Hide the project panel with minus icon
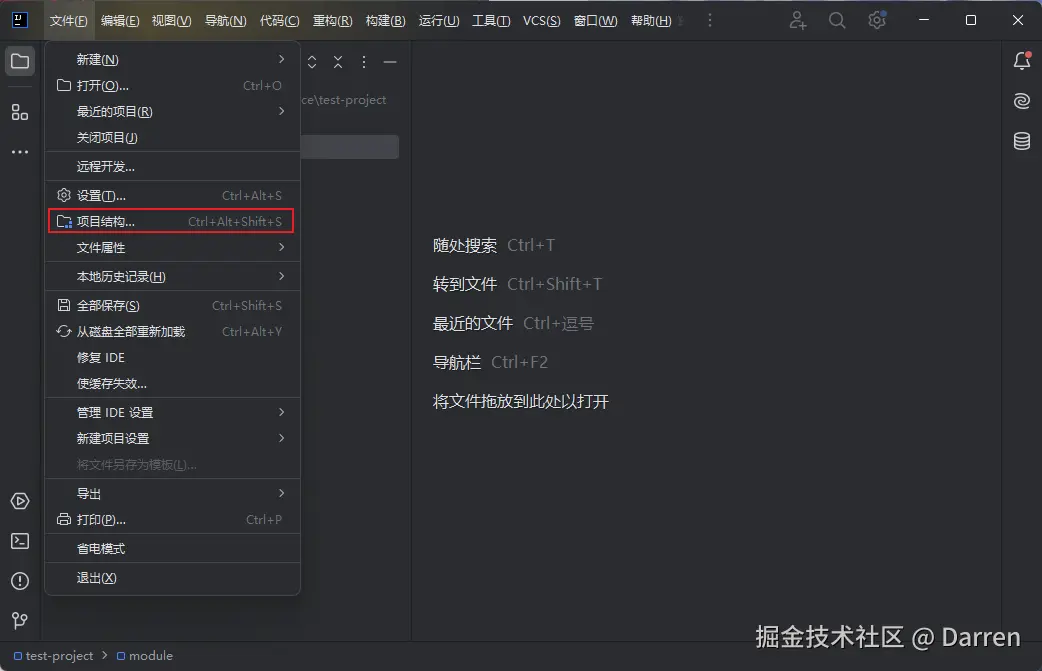The width and height of the screenshot is (1042, 671). click(390, 62)
